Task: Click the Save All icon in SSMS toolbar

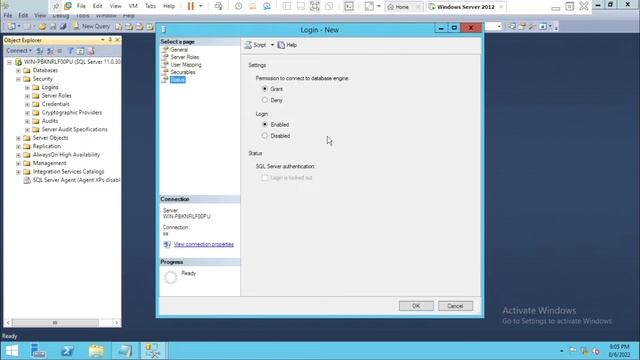Action: pyautogui.click(x=63, y=27)
